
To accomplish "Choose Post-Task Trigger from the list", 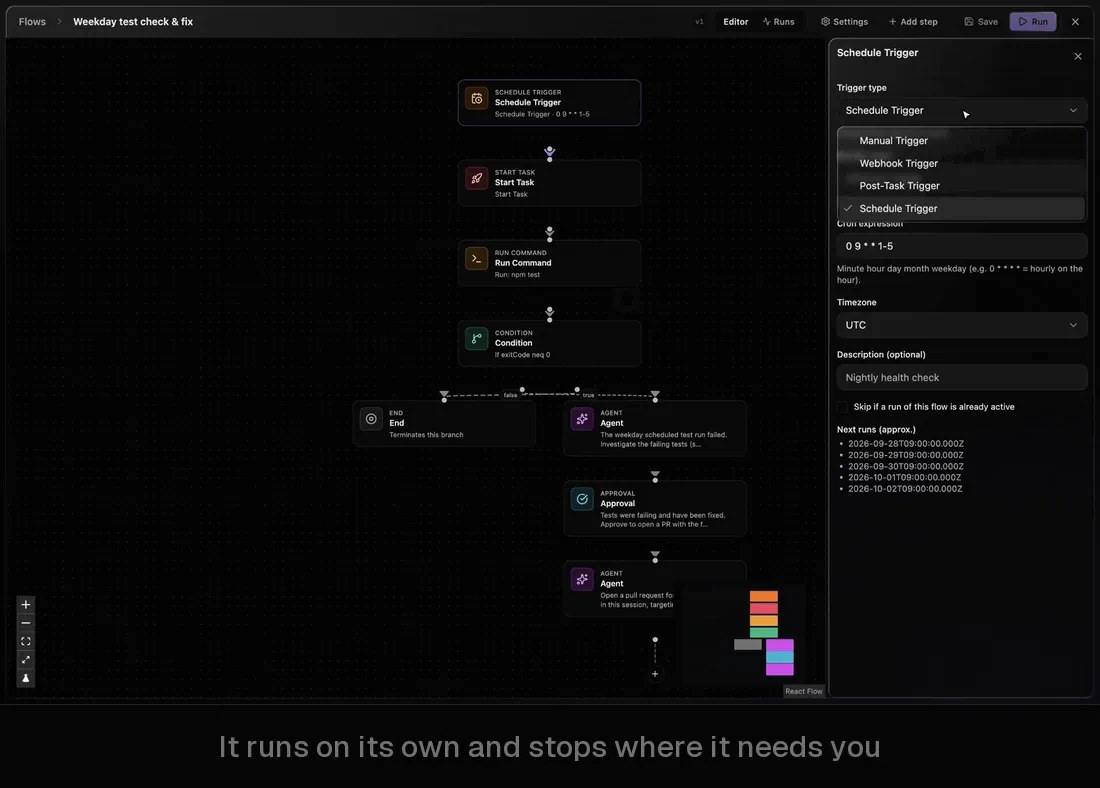I will pyautogui.click(x=961, y=185).
